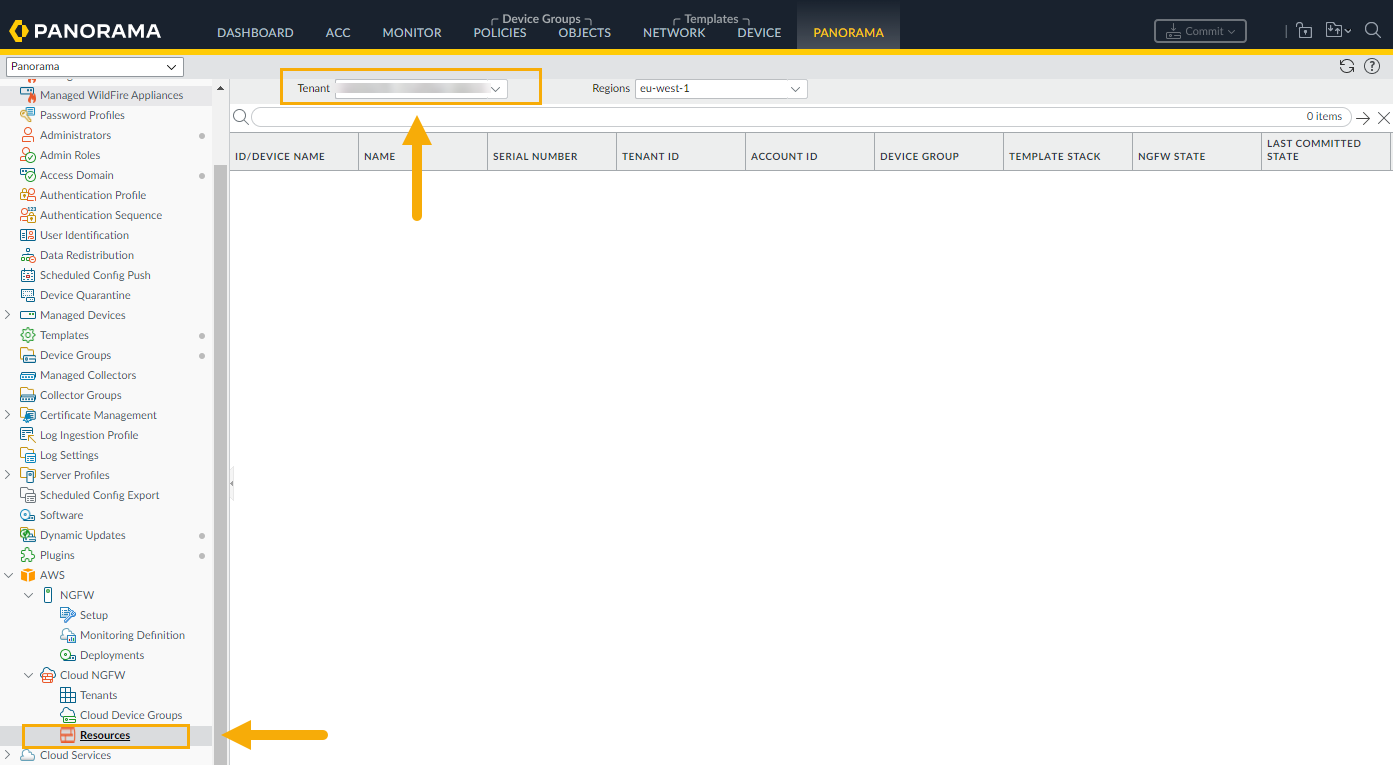The width and height of the screenshot is (1393, 765).
Task: Click the left sidebar vertical scrollbar
Action: point(220,400)
